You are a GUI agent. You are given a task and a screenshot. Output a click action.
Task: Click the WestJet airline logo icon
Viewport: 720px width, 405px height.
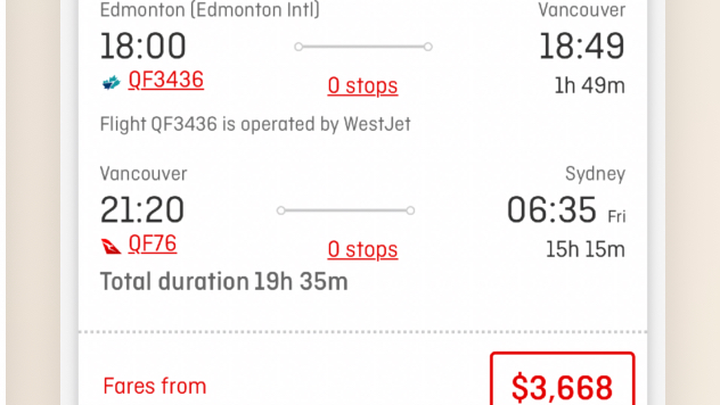point(111,83)
